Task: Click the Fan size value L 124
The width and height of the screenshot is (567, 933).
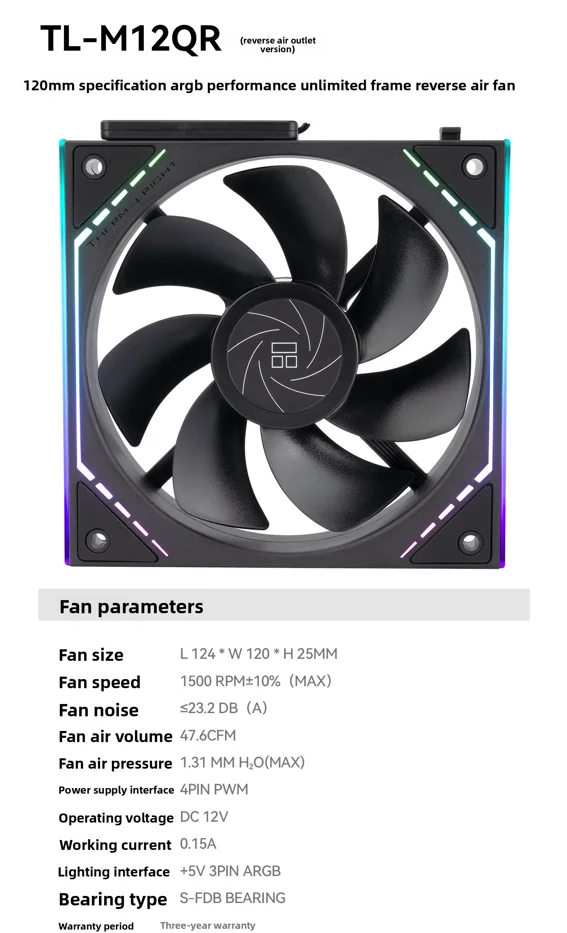Action: (259, 653)
